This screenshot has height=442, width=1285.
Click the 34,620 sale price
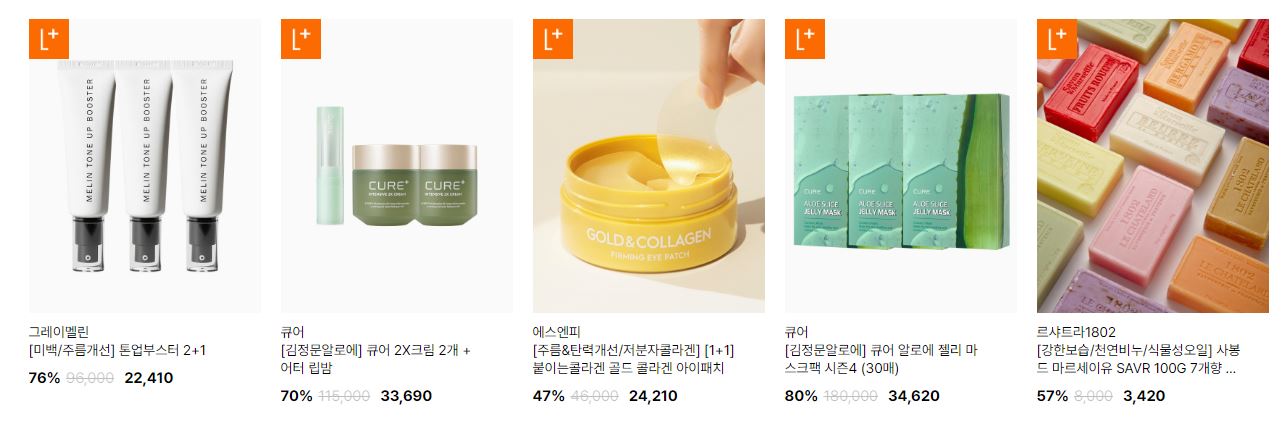point(914,396)
